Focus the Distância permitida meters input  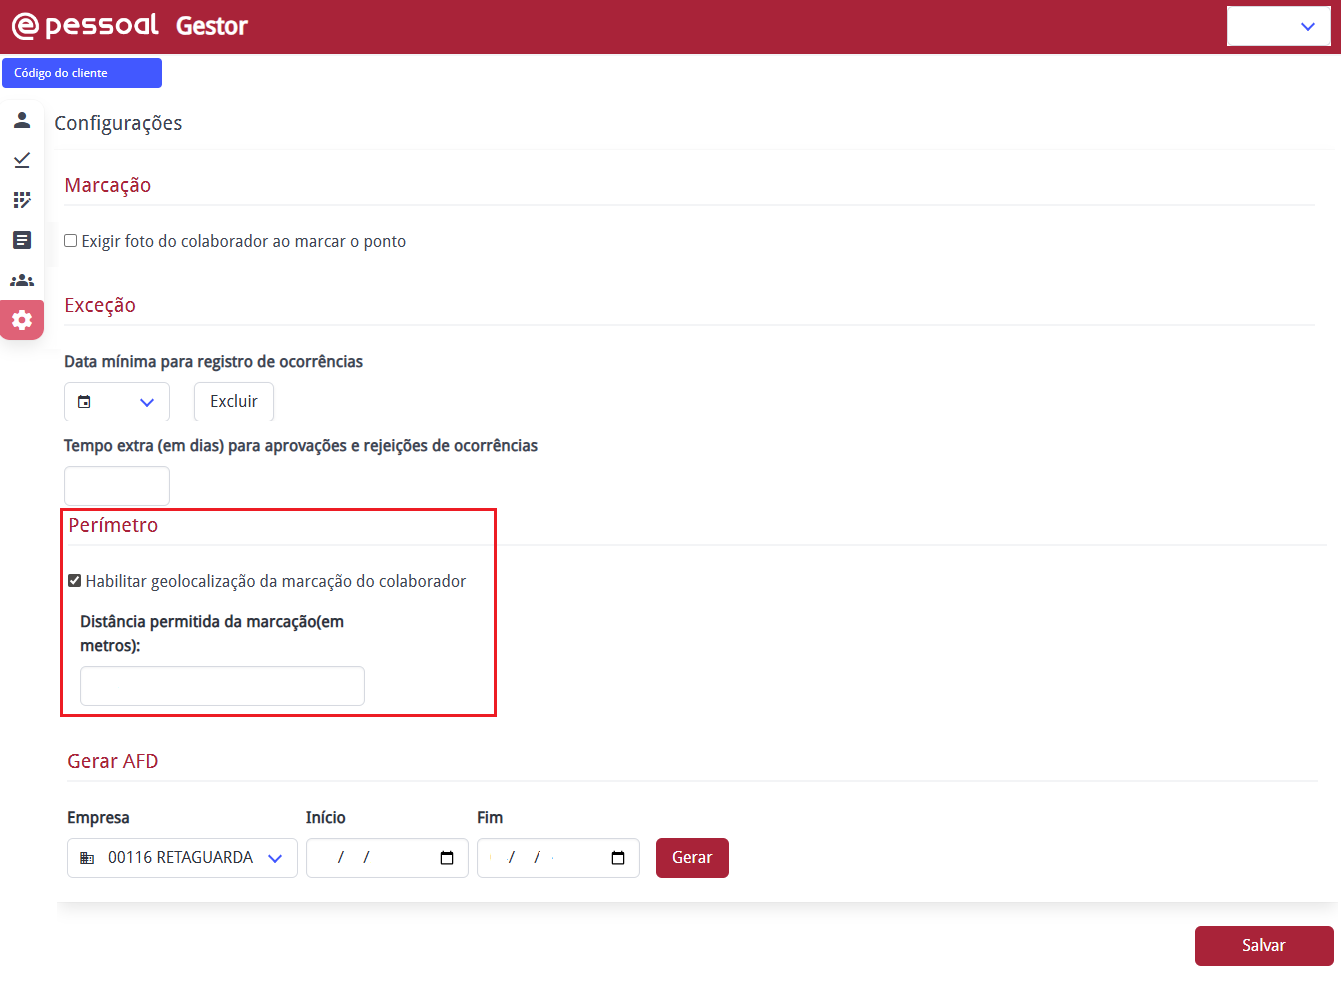tap(222, 686)
